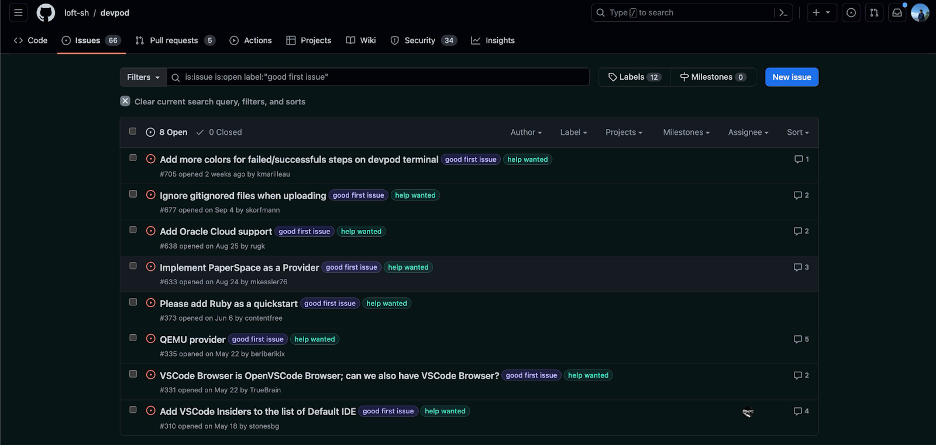Expand the Projects filter dropdown

click(624, 132)
